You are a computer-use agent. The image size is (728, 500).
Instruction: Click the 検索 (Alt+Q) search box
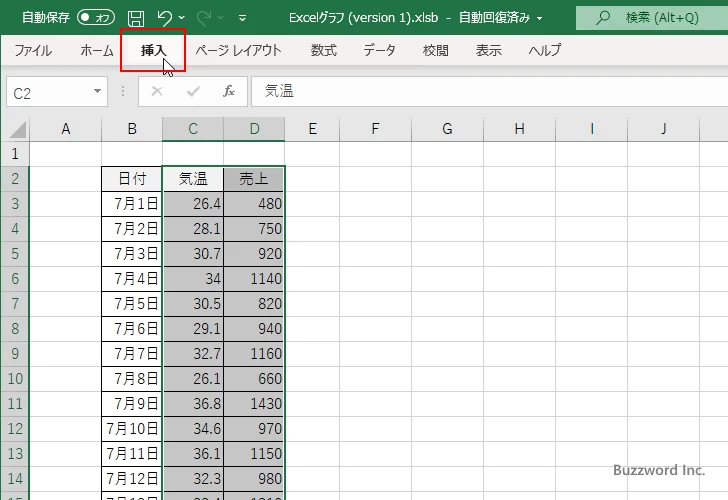click(652, 18)
